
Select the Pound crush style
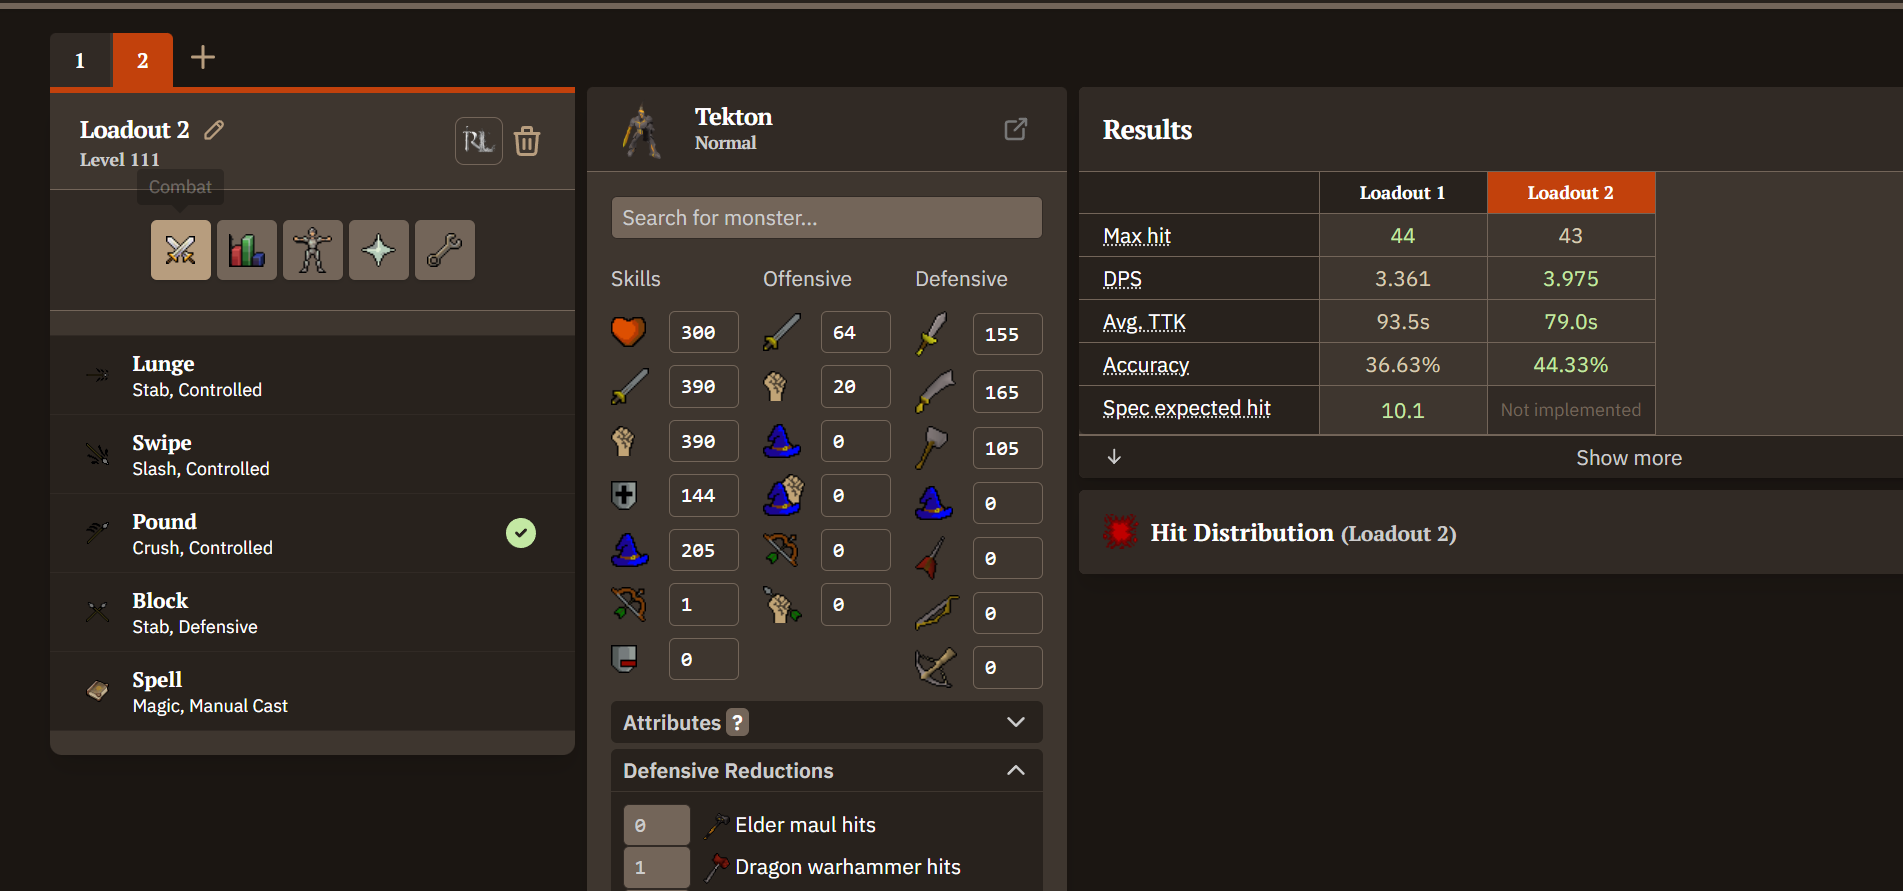coord(312,534)
